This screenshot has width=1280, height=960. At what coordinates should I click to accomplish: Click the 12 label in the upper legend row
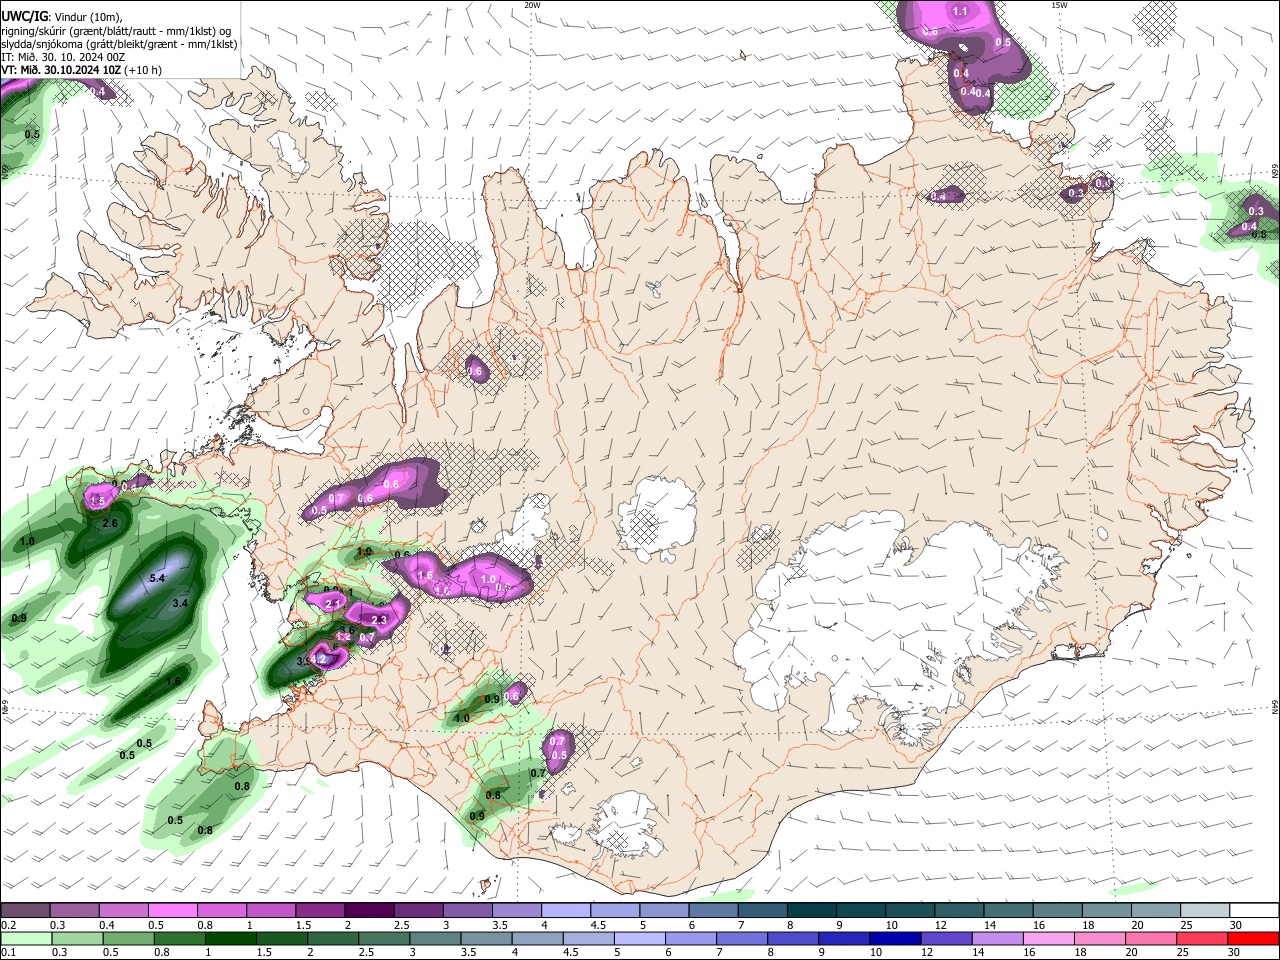tap(939, 925)
